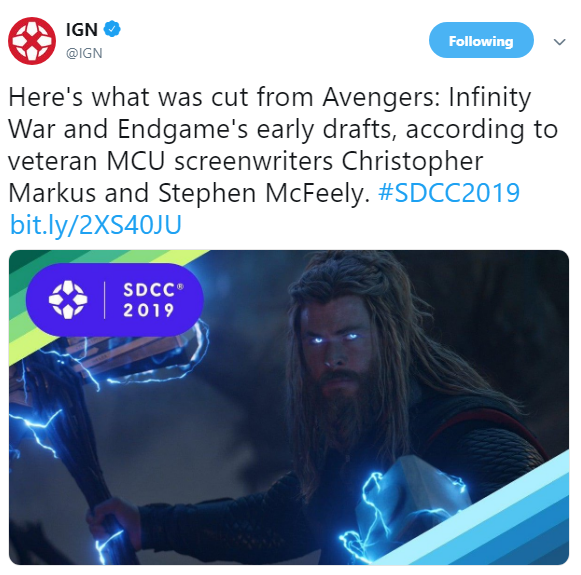
Task: Expand the tweet options chevron menu
Action: (x=559, y=42)
